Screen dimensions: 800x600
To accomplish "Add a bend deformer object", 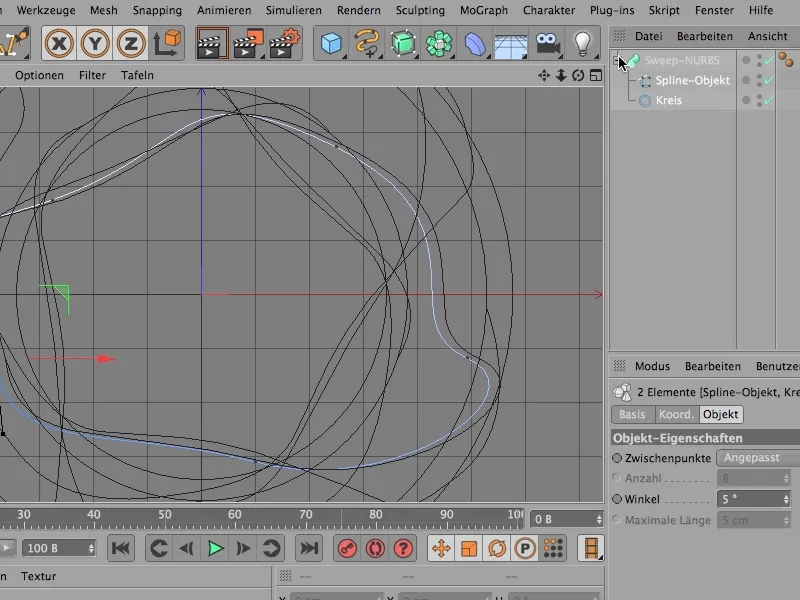I will pyautogui.click(x=475, y=43).
